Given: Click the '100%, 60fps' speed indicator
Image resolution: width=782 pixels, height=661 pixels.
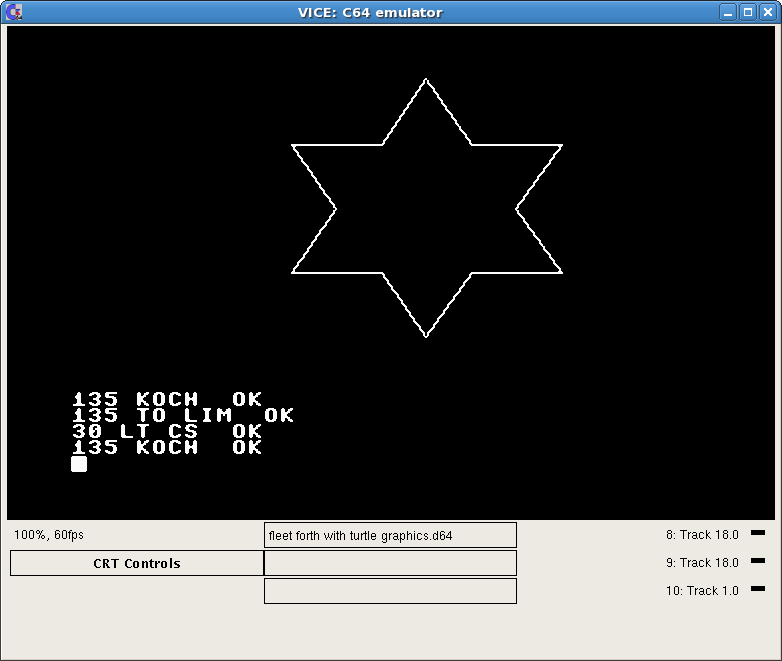Looking at the screenshot, I should pos(49,535).
